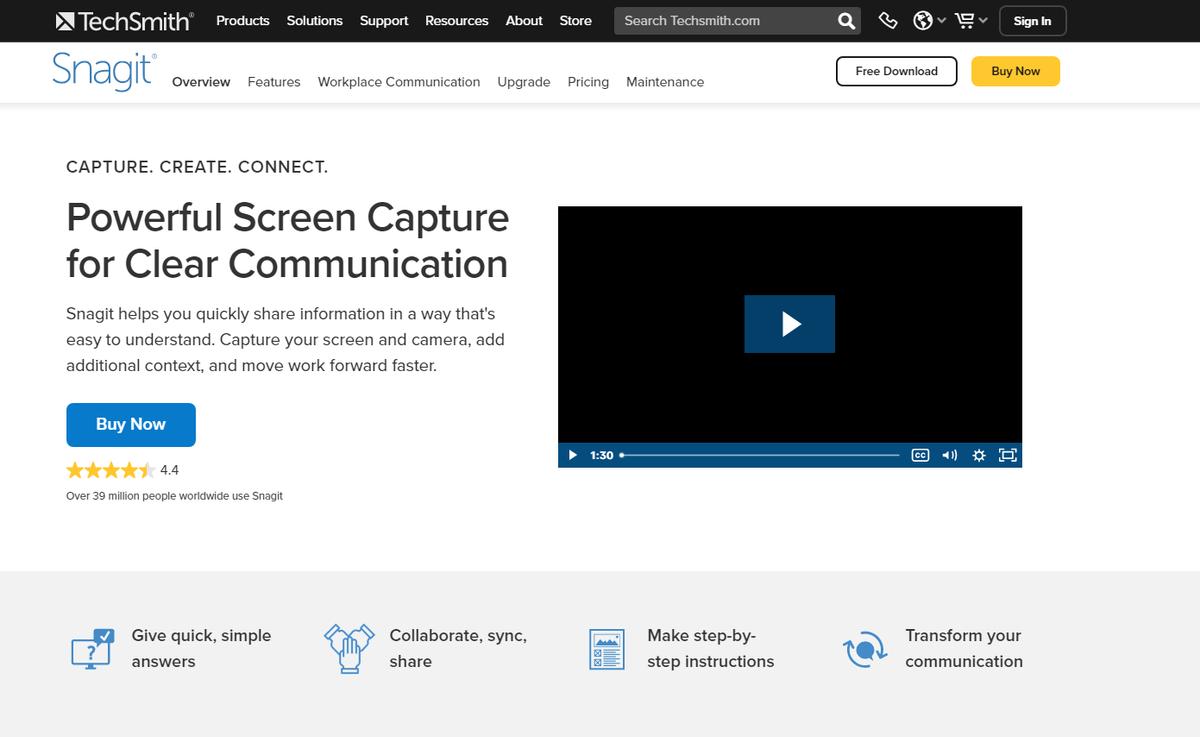The height and width of the screenshot is (737, 1200).
Task: Click the TechSmith logo
Action: [125, 21]
